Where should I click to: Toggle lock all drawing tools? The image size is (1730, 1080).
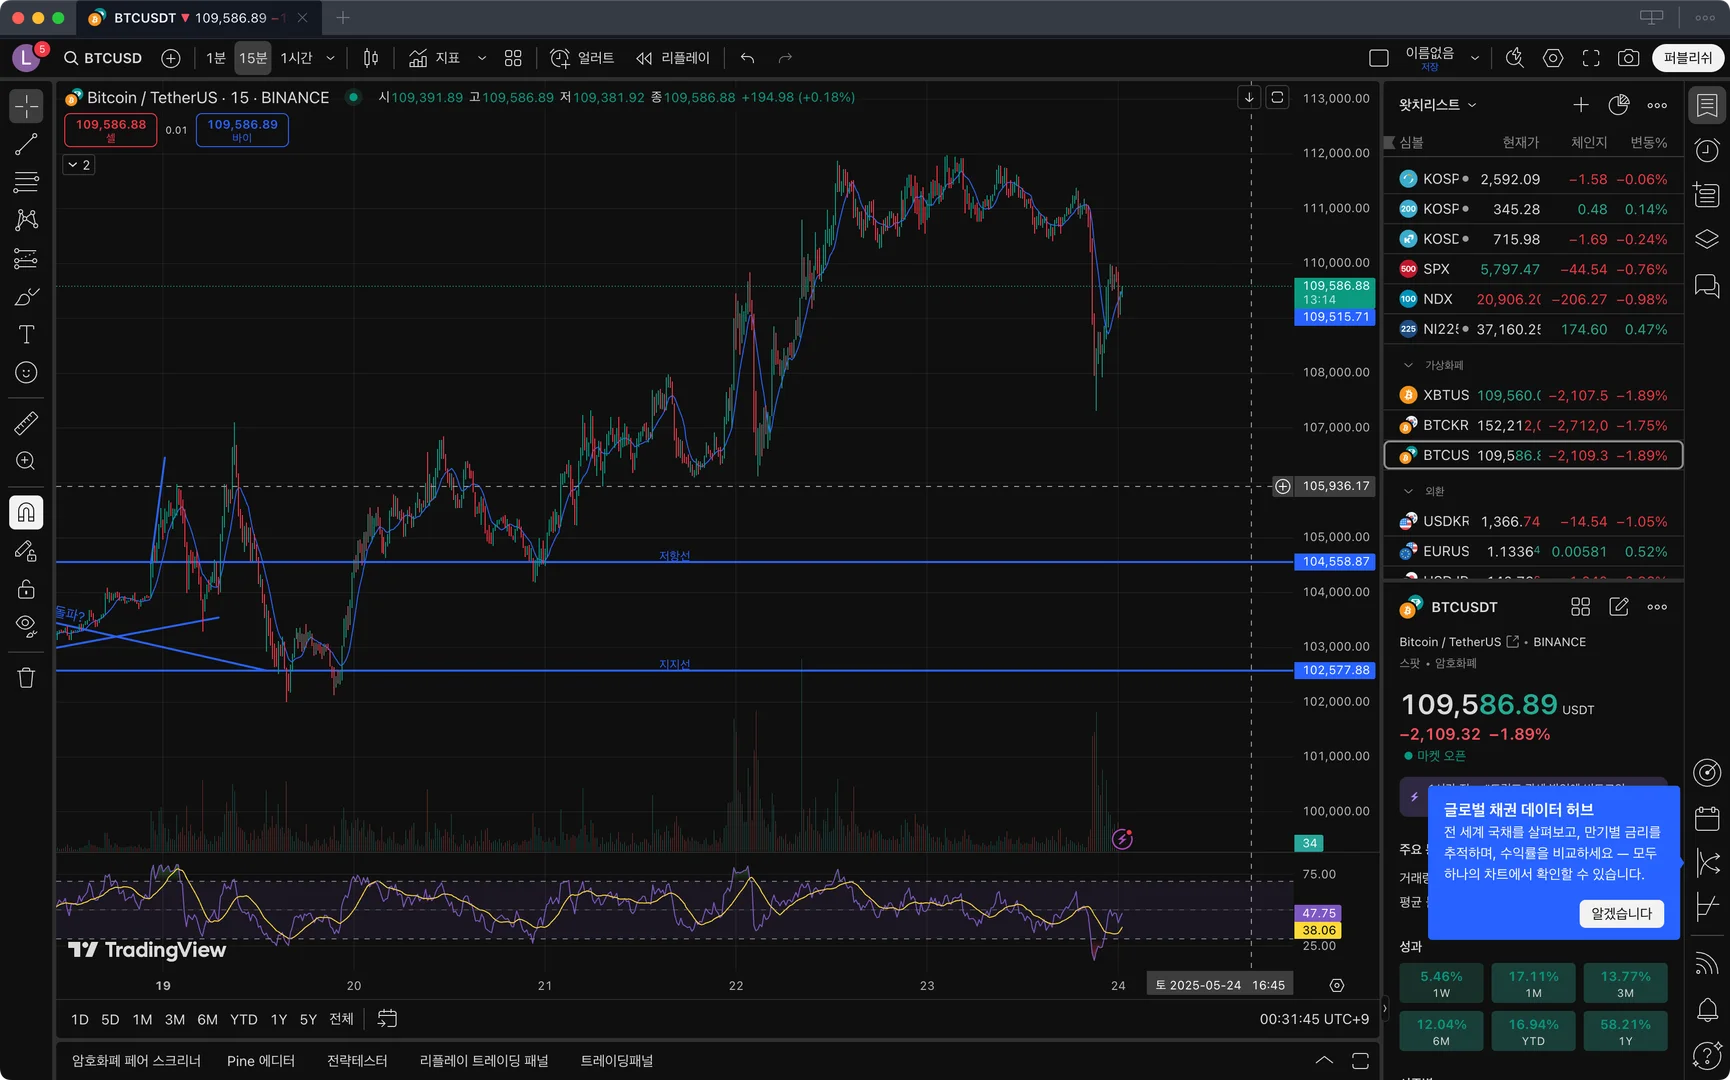pyautogui.click(x=26, y=589)
